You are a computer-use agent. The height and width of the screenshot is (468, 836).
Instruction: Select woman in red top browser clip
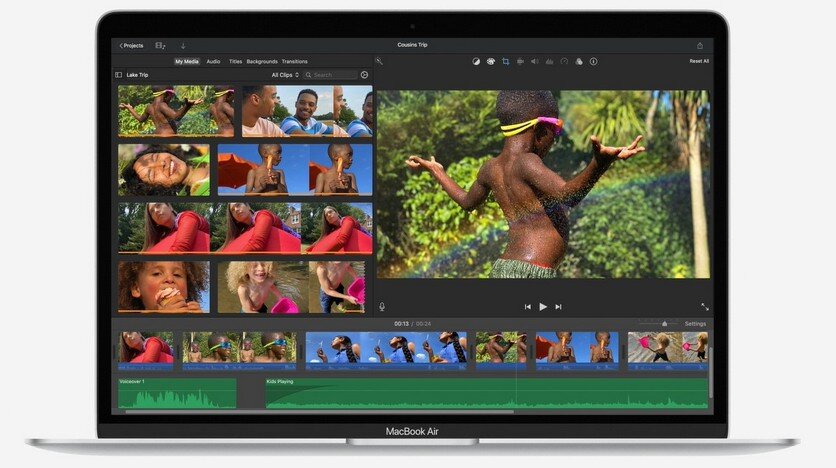pos(245,228)
